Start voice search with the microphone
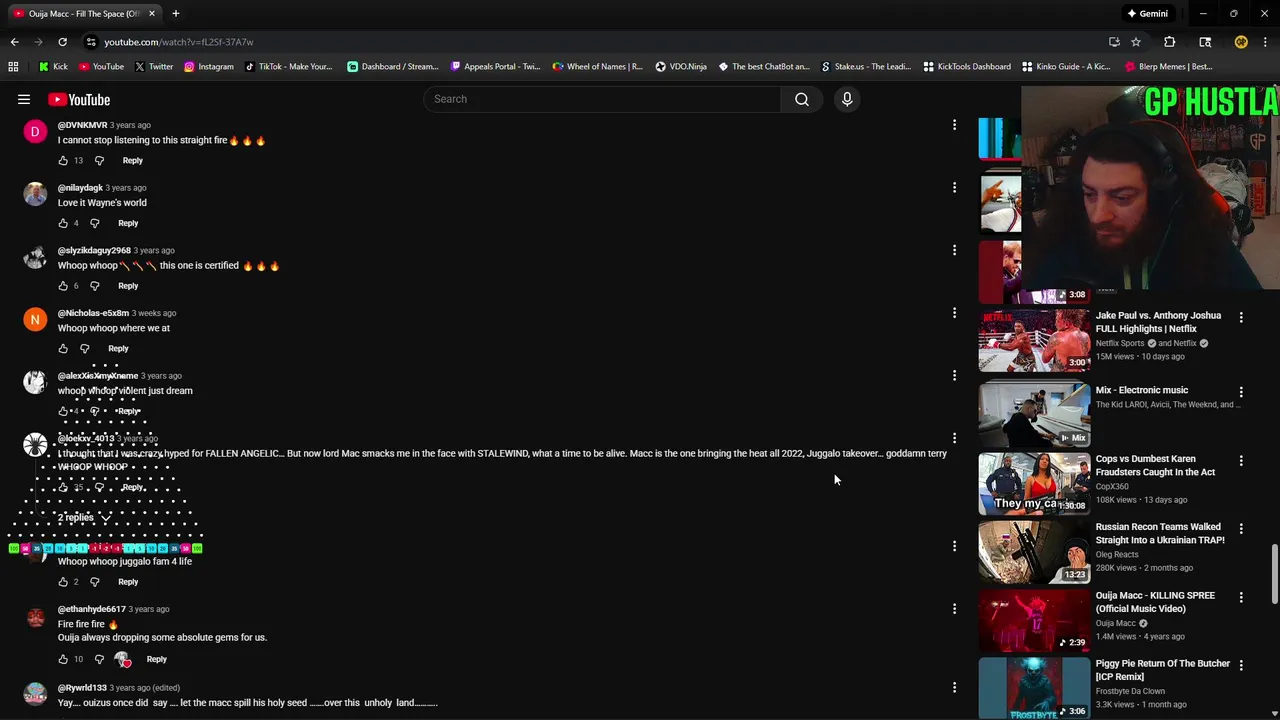Image resolution: width=1280 pixels, height=720 pixels. click(x=847, y=99)
